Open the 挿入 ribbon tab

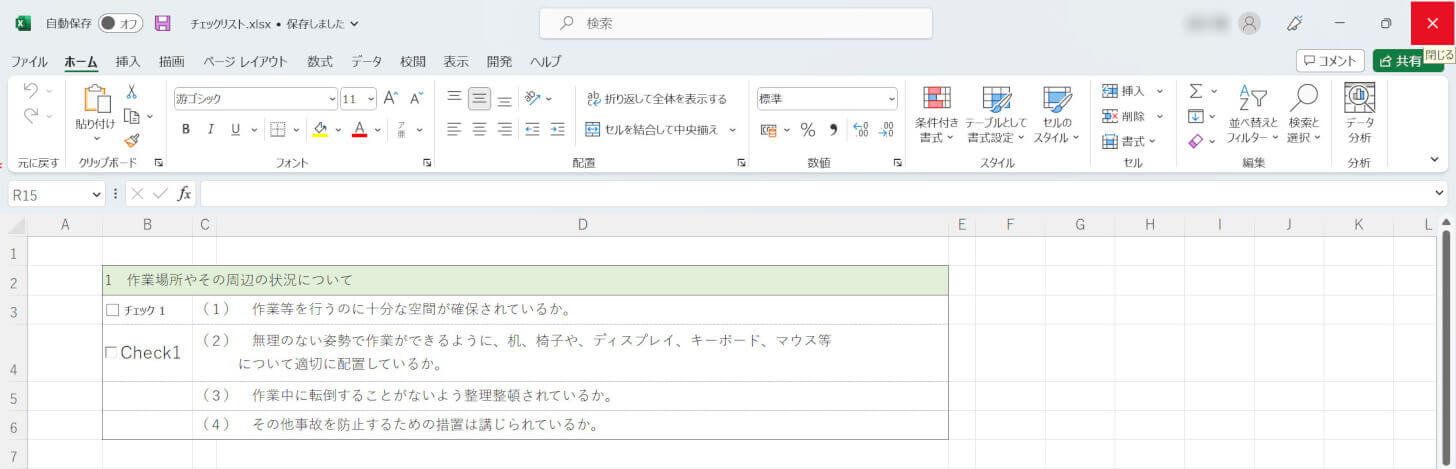click(128, 61)
